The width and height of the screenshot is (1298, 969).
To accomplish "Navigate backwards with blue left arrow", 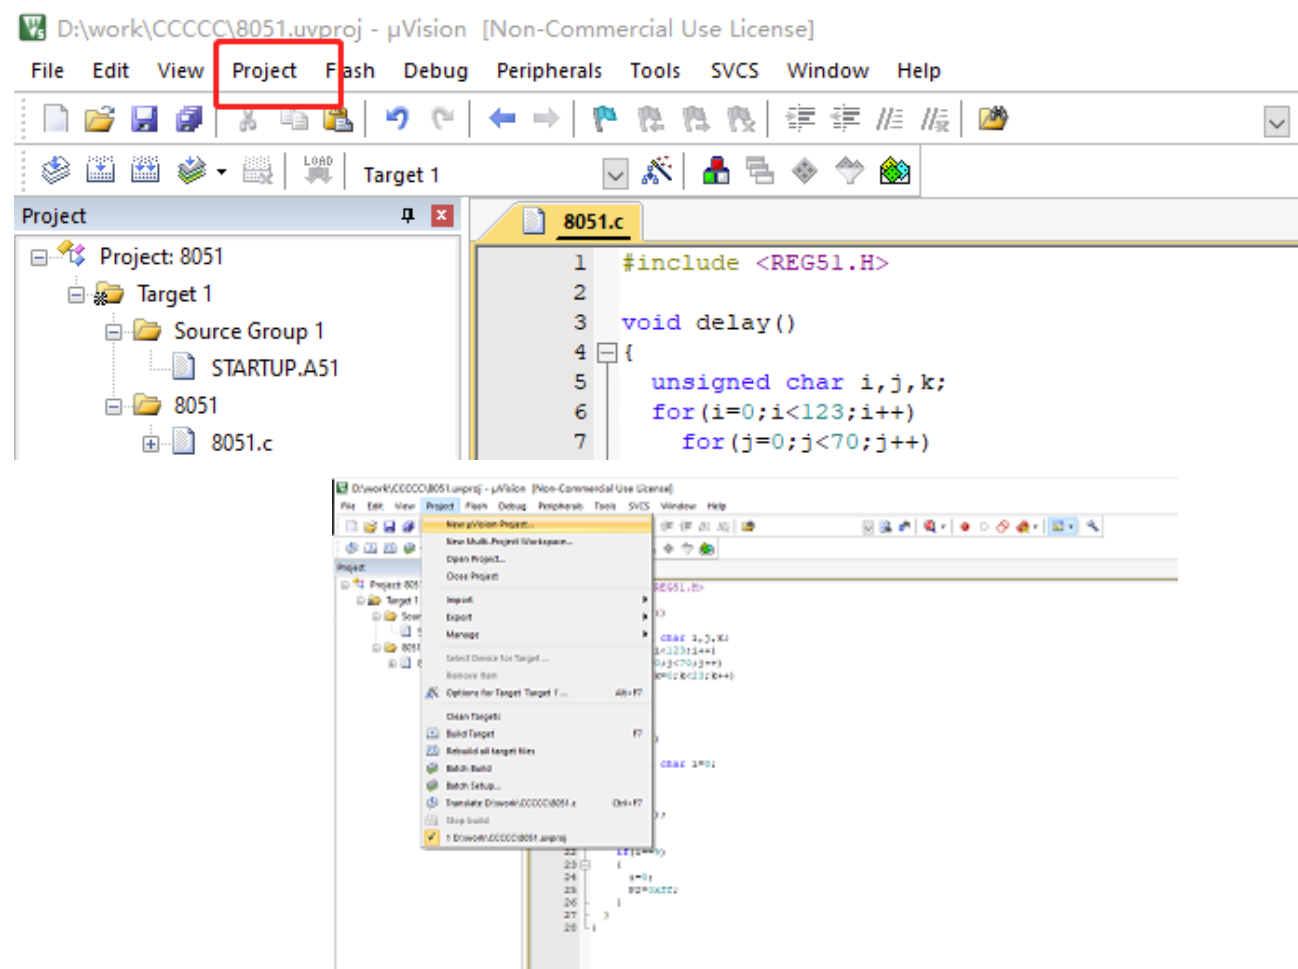I will pyautogui.click(x=502, y=119).
